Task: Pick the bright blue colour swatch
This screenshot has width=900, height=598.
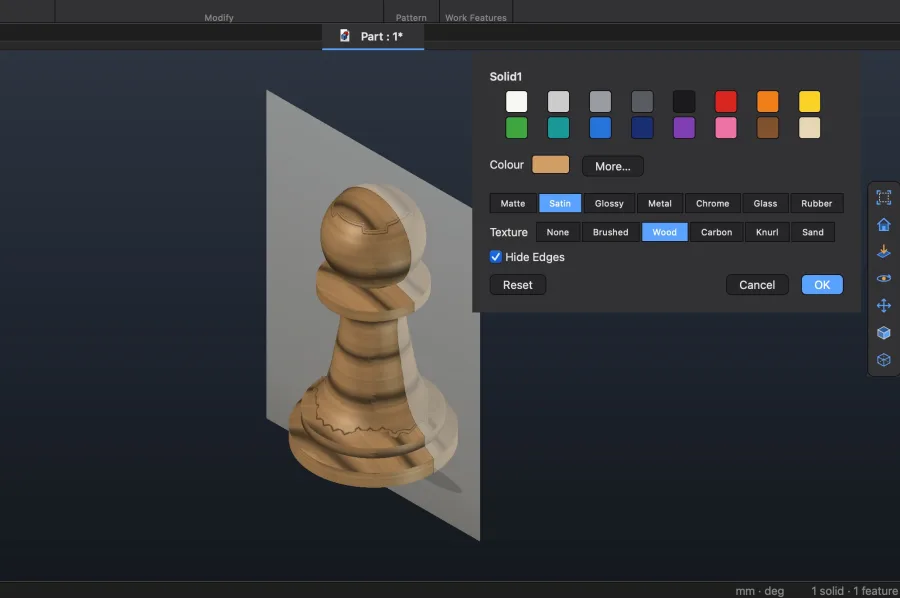Action: [600, 127]
